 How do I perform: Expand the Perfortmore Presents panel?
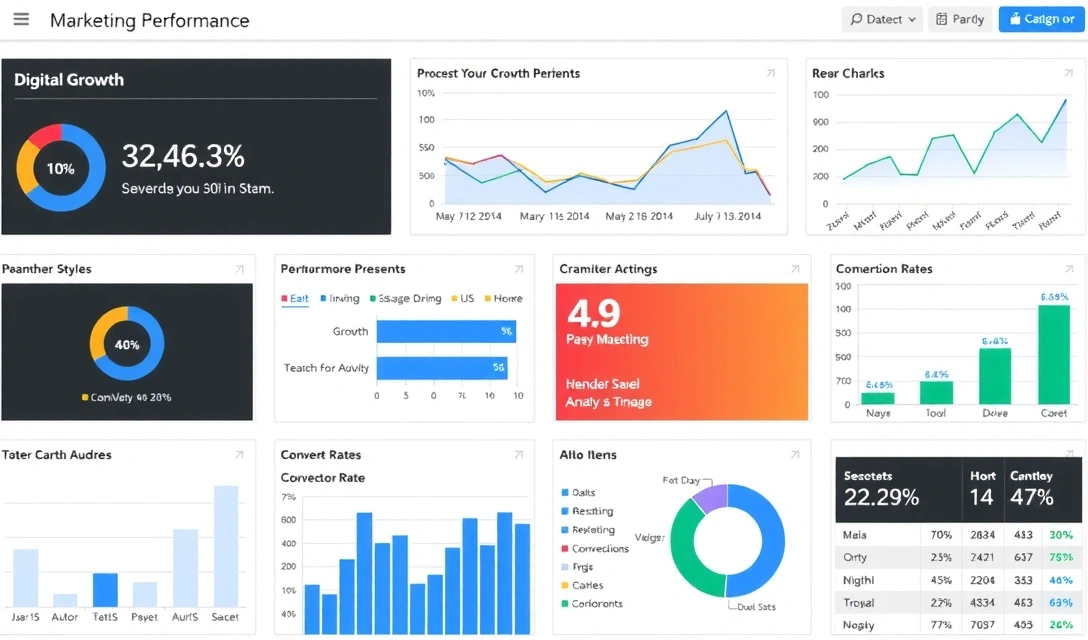[518, 269]
